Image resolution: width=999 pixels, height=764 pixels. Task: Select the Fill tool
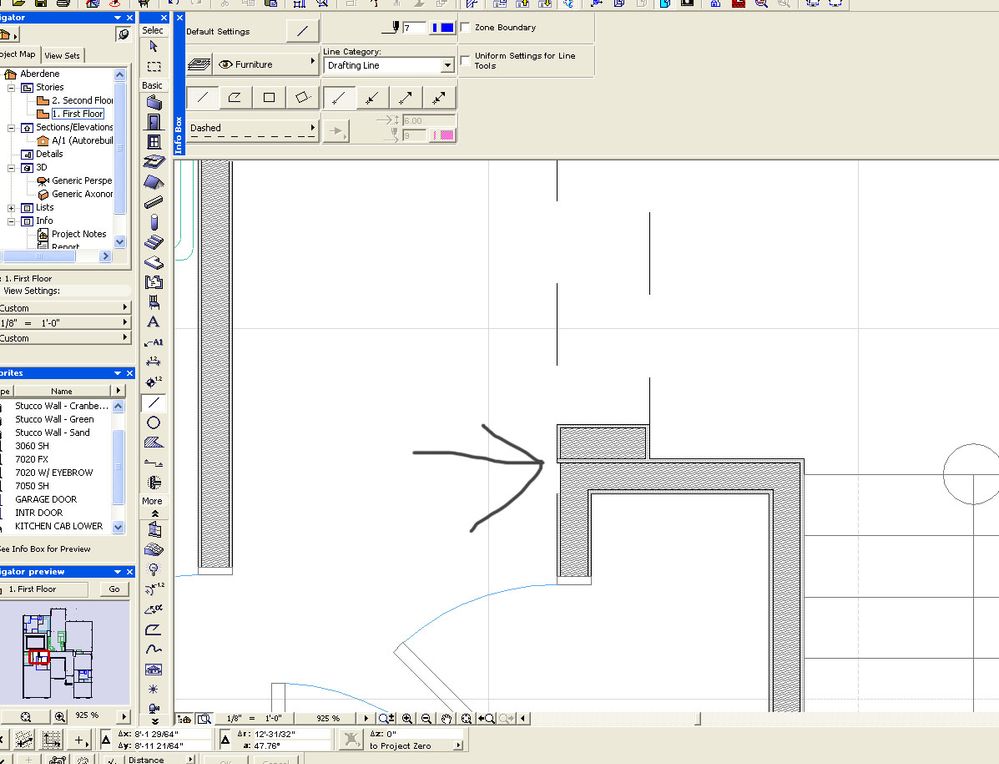coord(154,442)
